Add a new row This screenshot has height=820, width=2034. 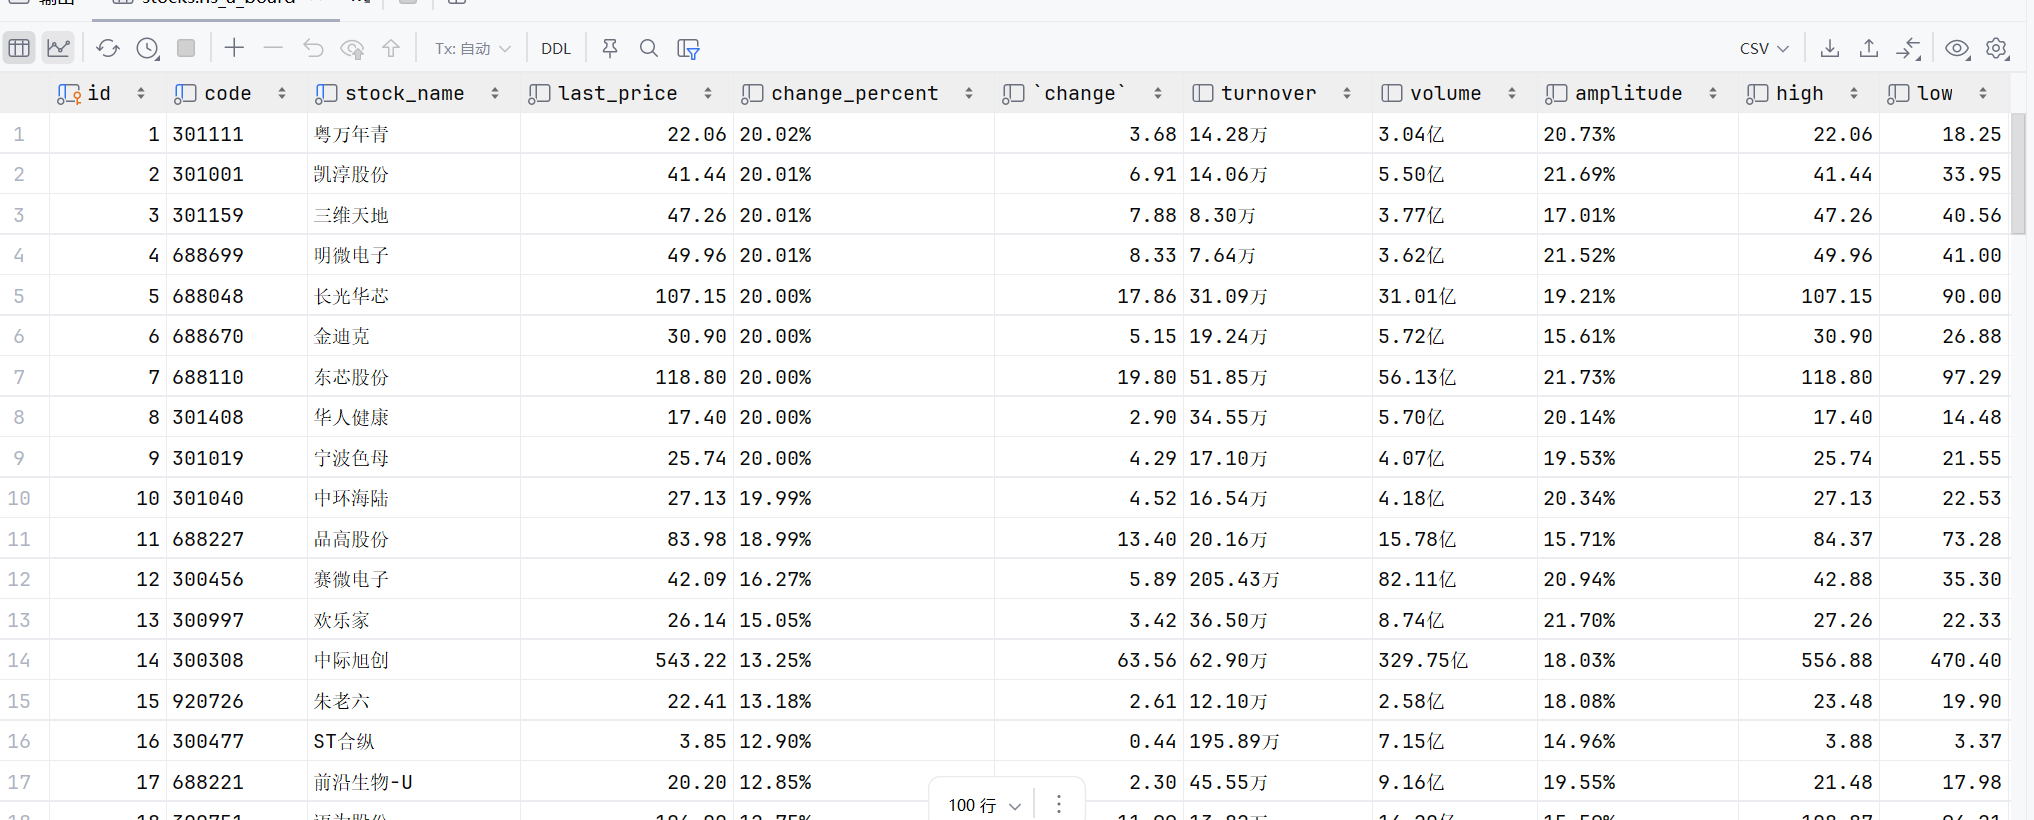tap(234, 48)
